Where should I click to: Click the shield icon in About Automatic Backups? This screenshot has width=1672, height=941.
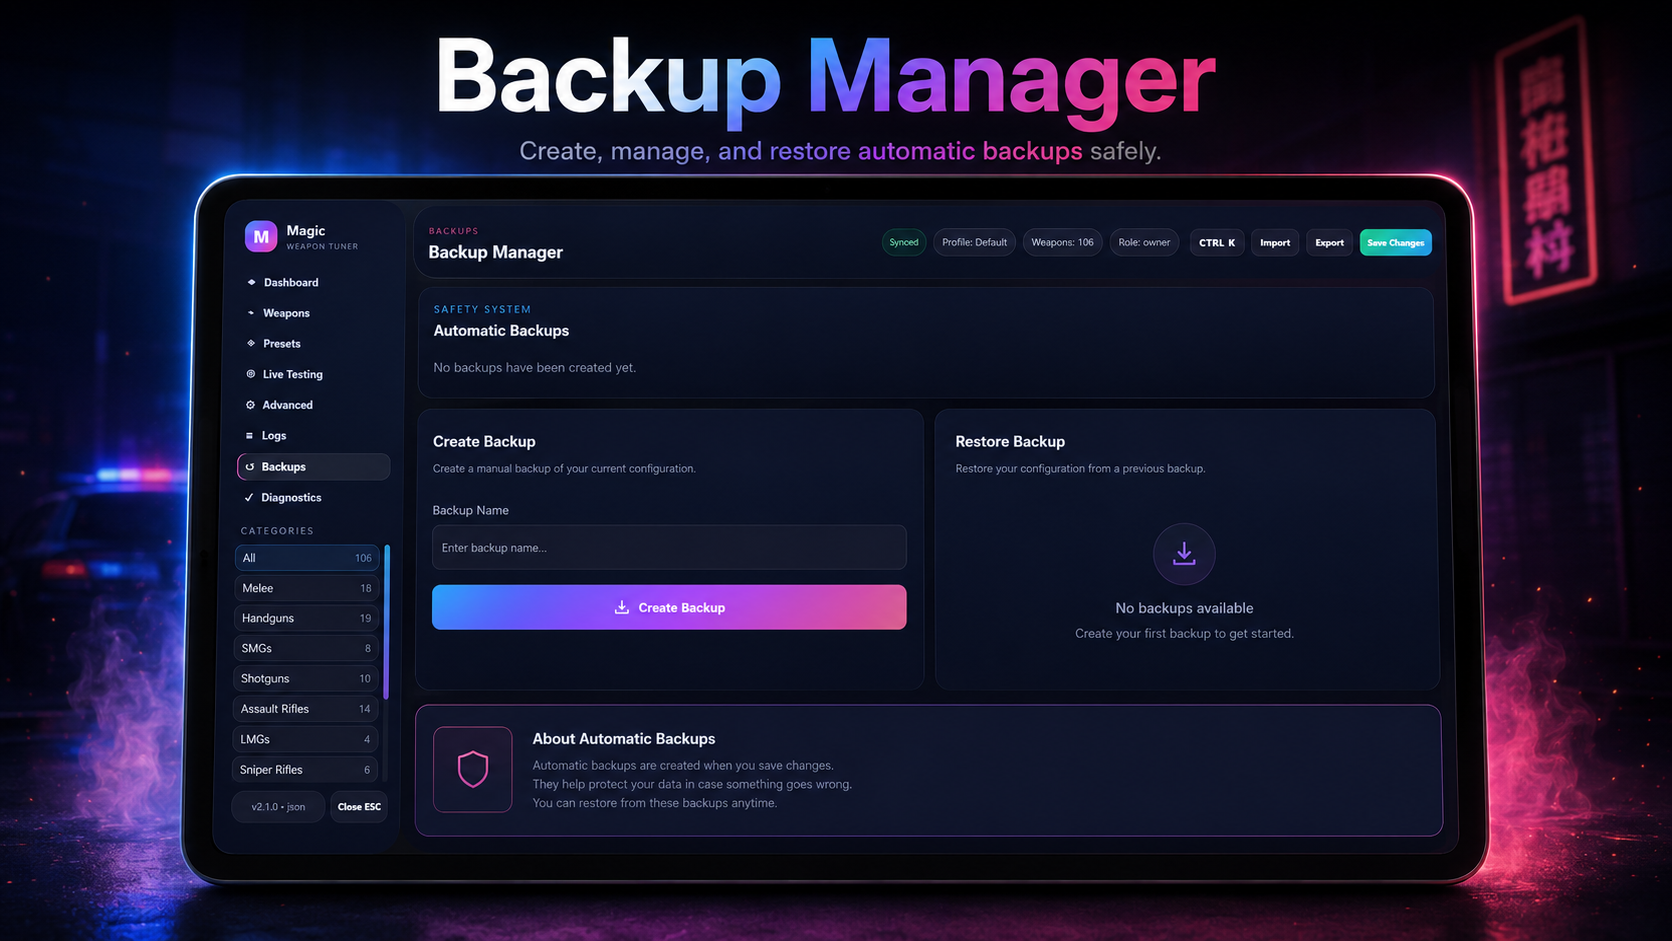click(473, 769)
